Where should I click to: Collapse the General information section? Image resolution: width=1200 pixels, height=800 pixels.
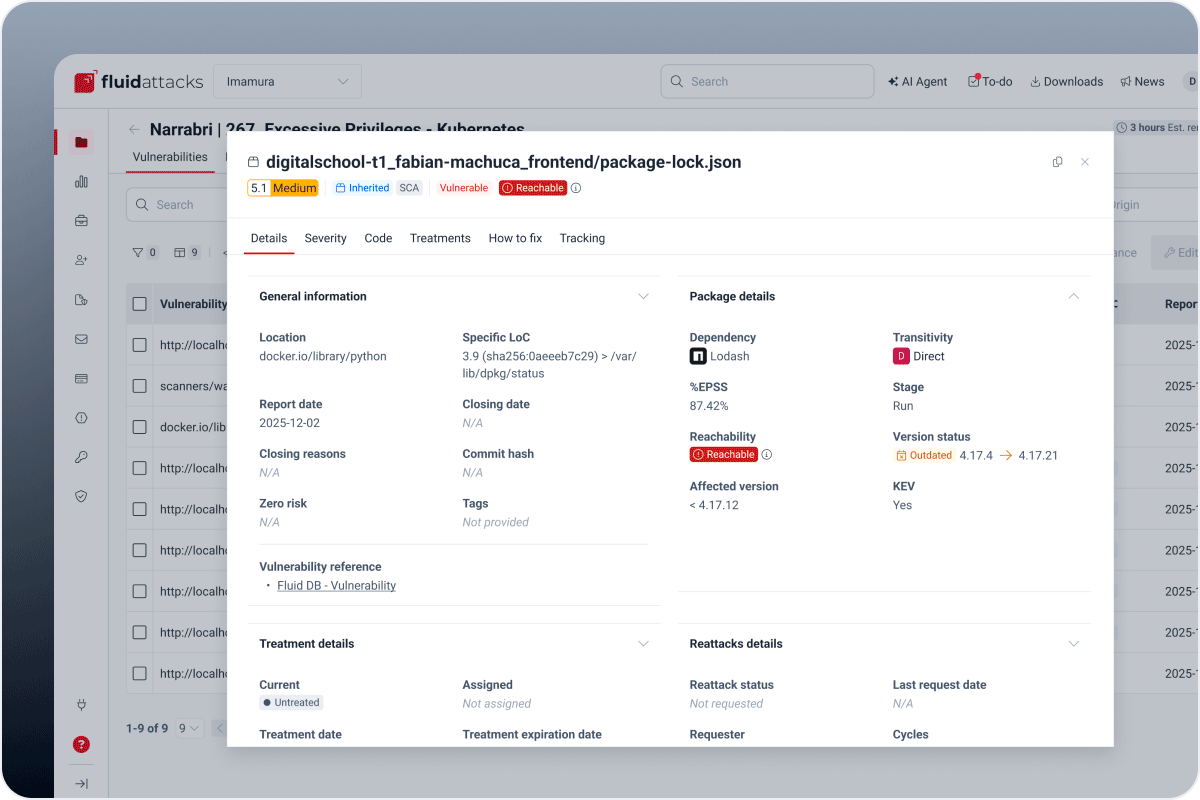click(x=643, y=296)
